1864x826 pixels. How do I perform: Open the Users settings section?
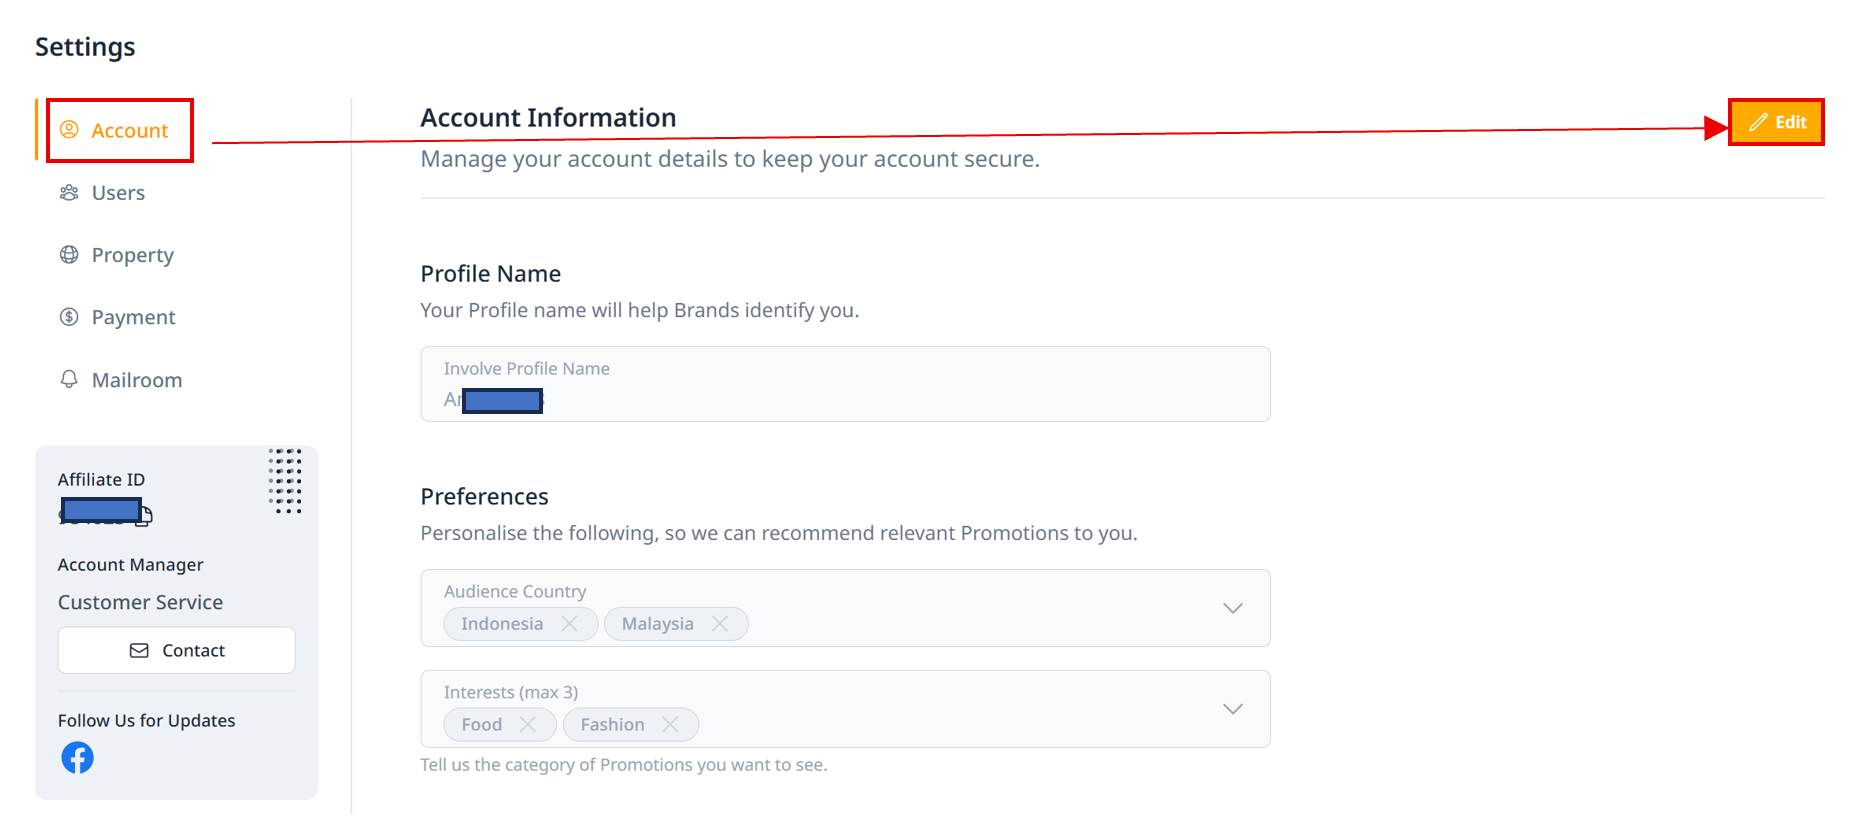[x=118, y=193]
